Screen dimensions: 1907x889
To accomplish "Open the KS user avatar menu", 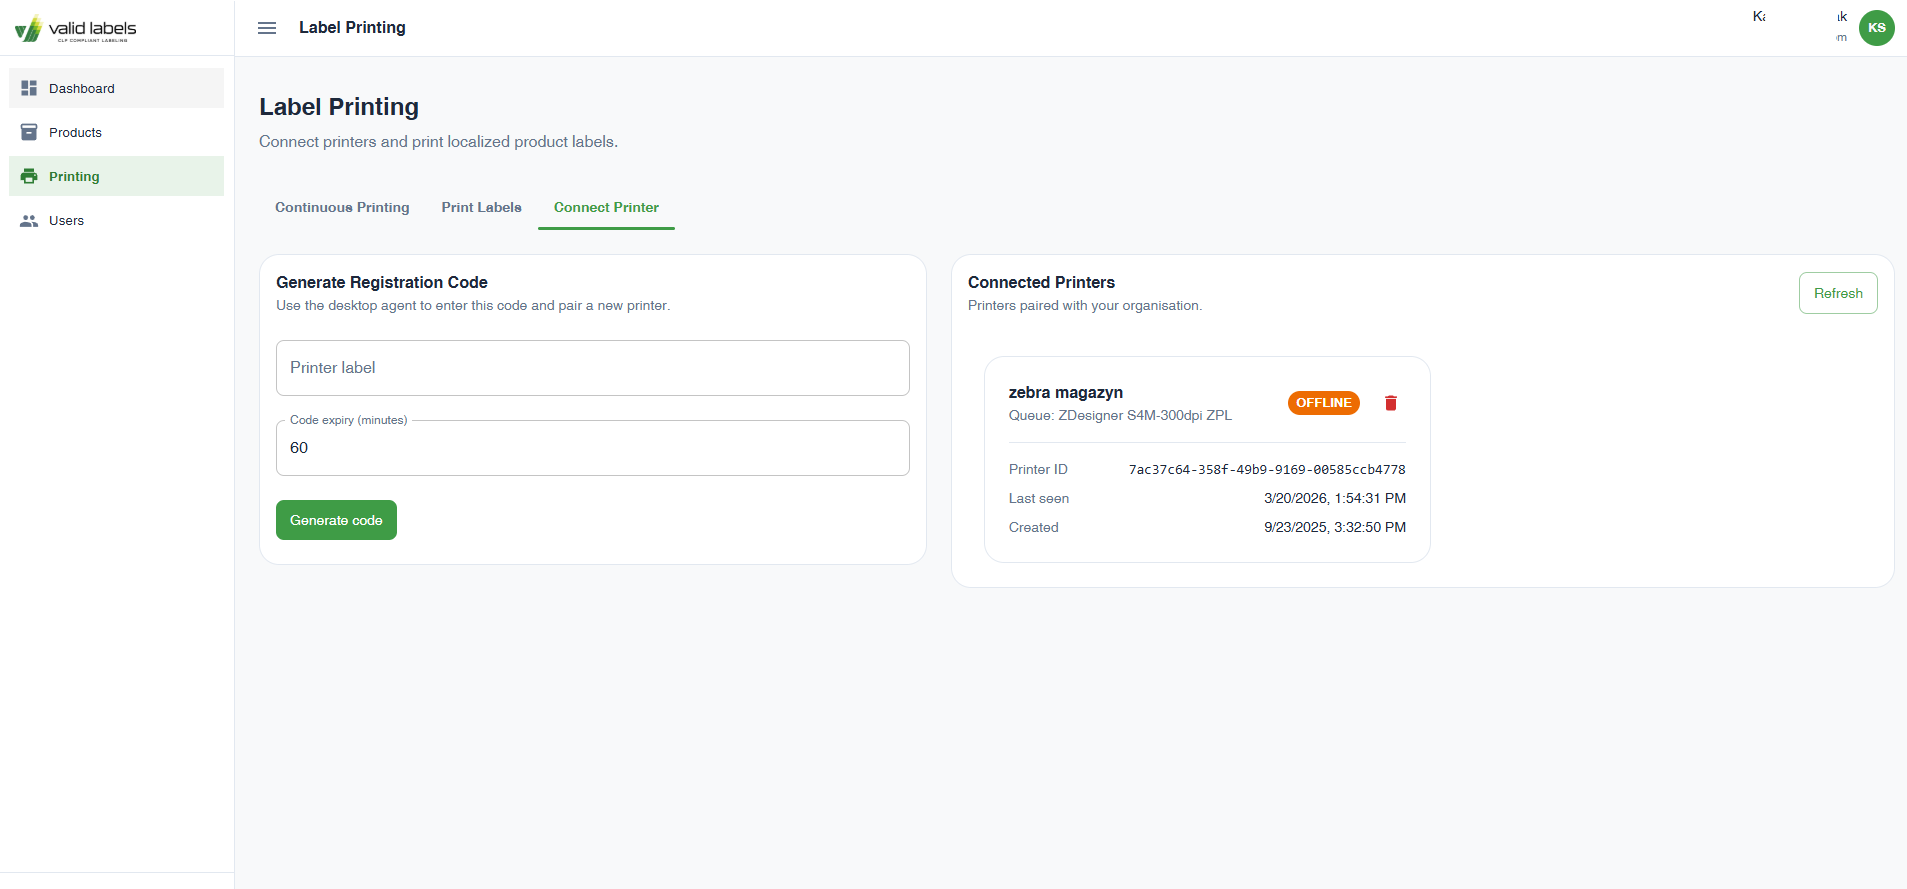I will pyautogui.click(x=1876, y=28).
